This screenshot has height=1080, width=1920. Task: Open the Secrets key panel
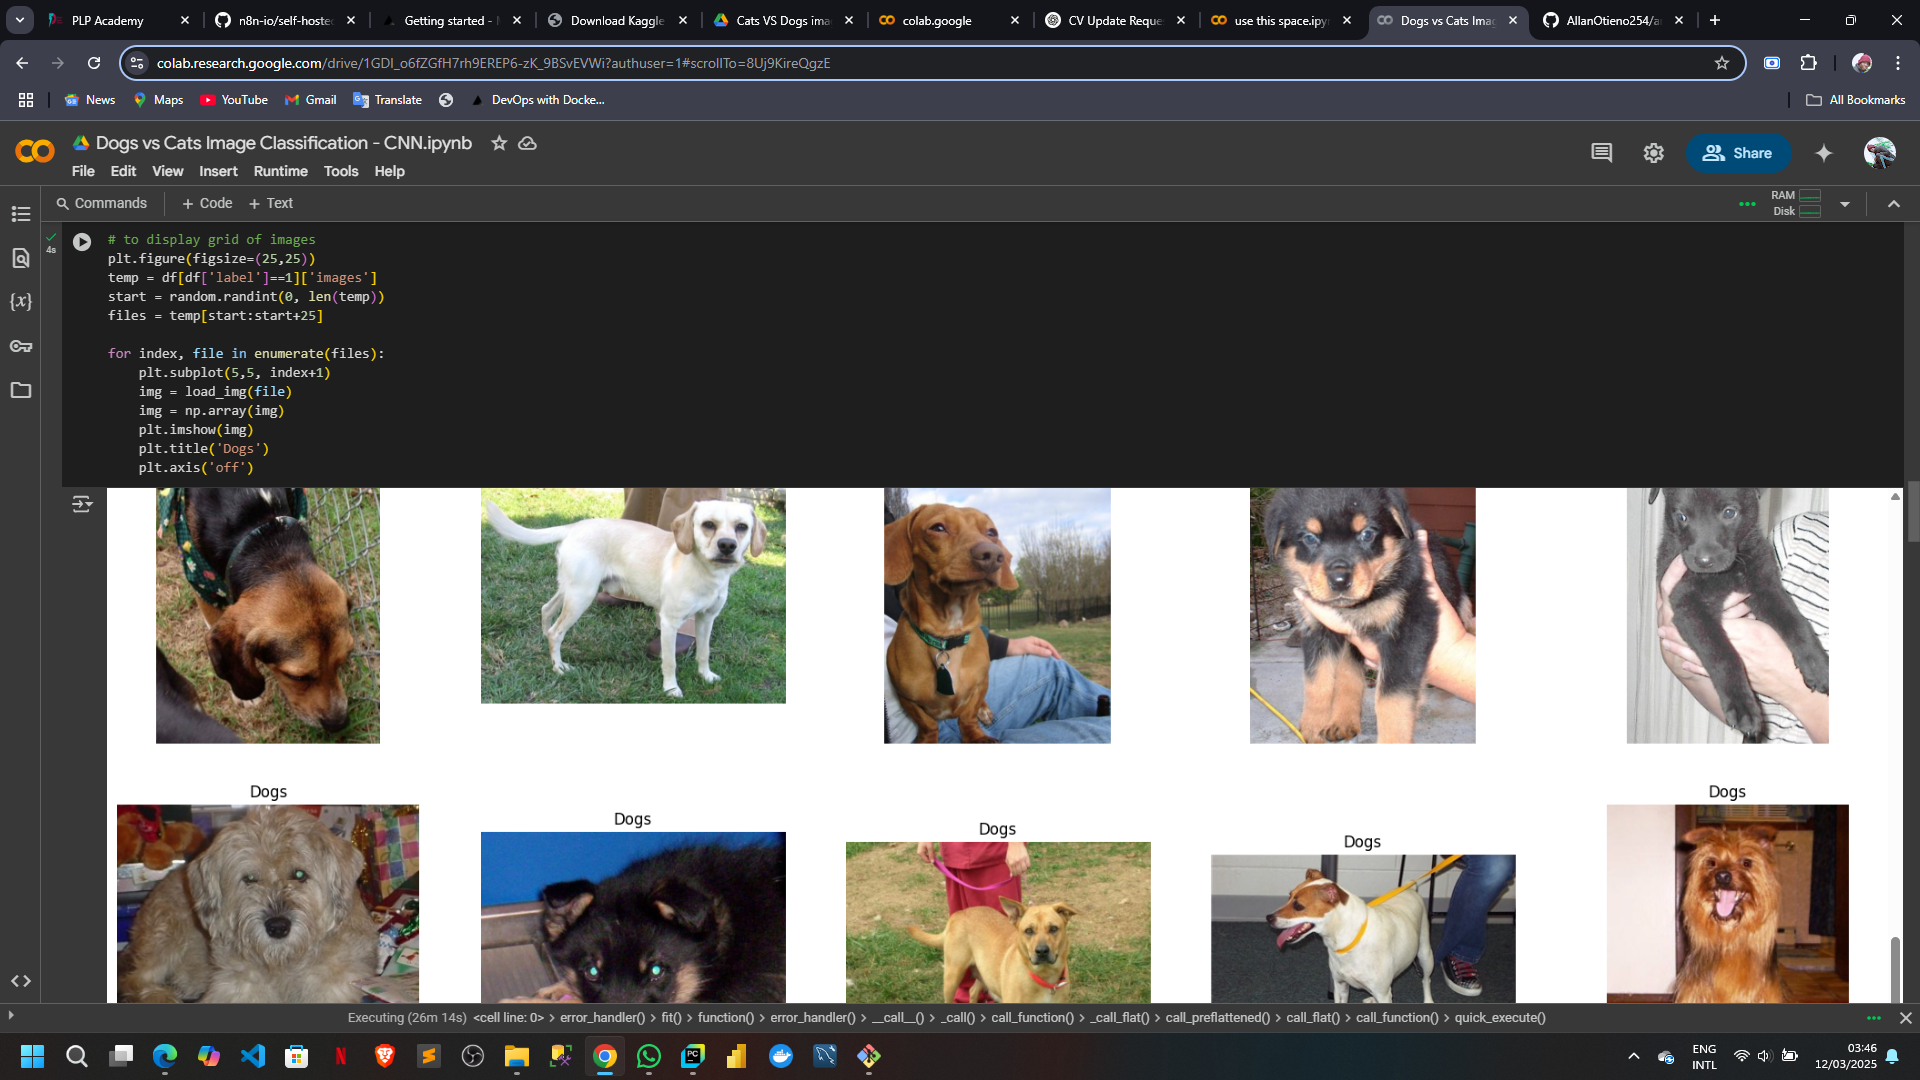21,346
